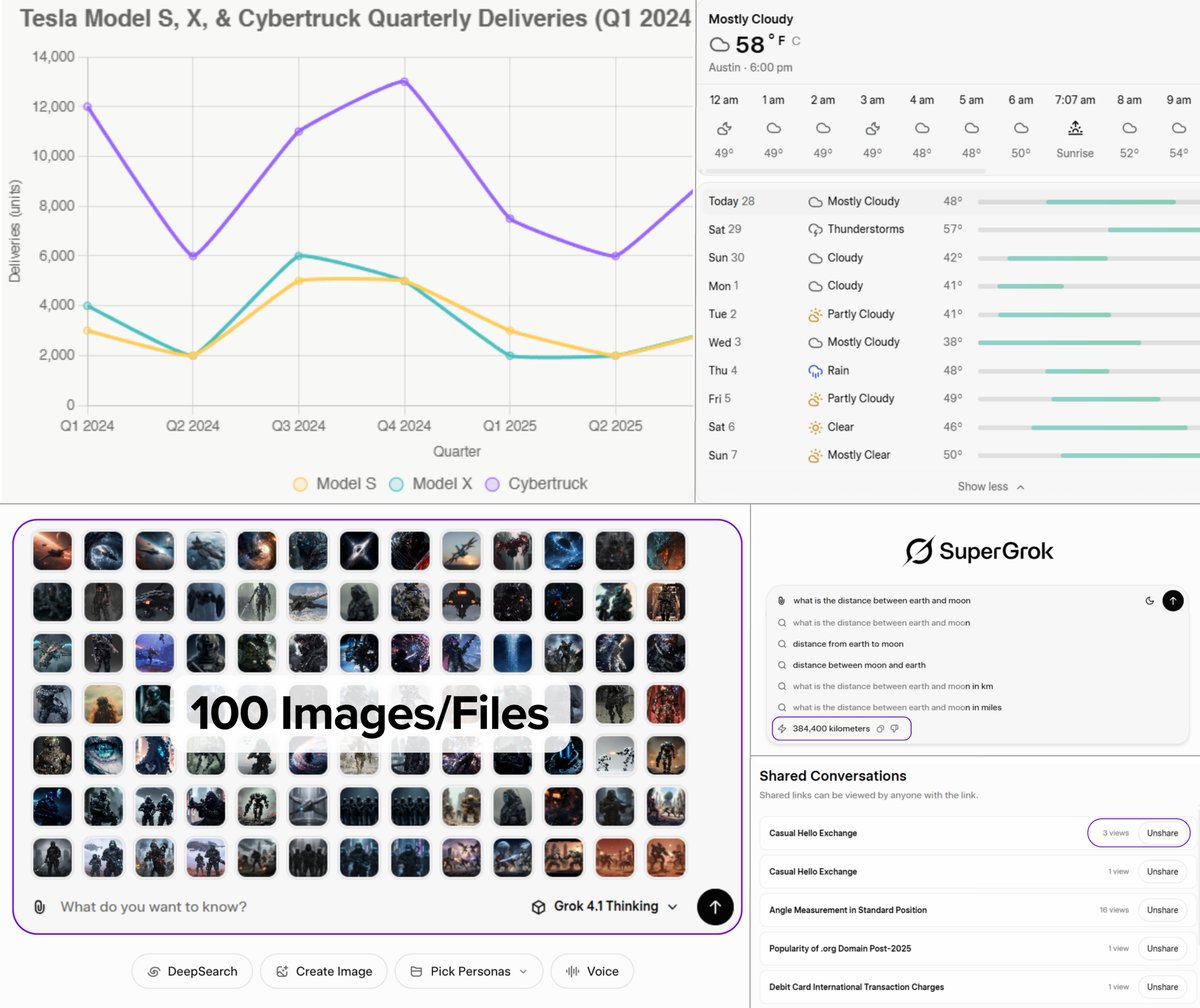The height and width of the screenshot is (1008, 1200).
Task: Click the lightning icon beside 384,400 kilometers
Action: pos(782,729)
